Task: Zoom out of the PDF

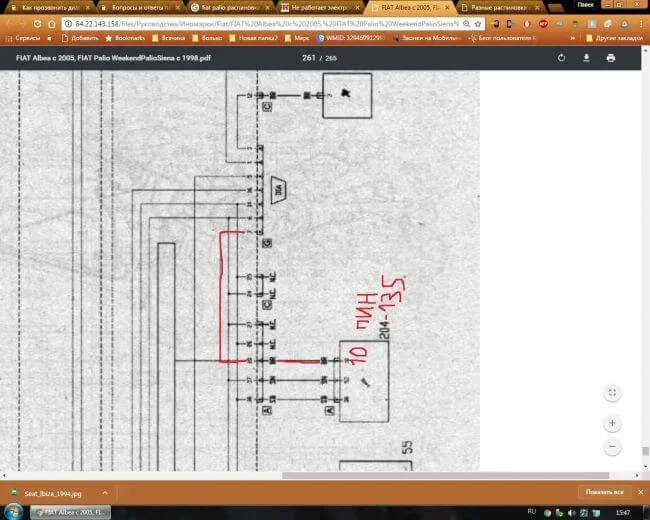Action: click(x=612, y=447)
